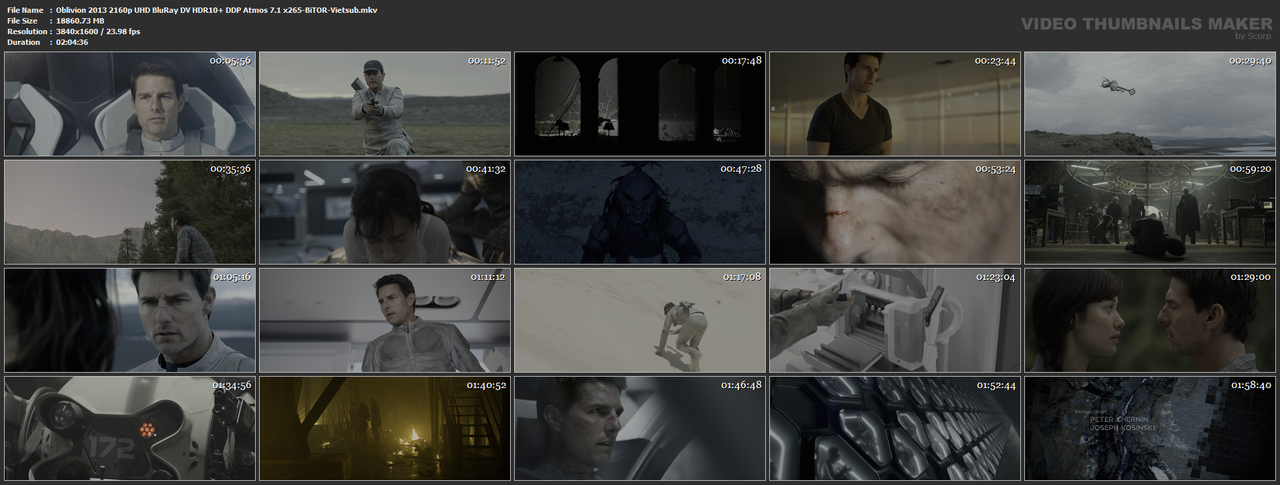Click the 'Duration' label

point(23,42)
